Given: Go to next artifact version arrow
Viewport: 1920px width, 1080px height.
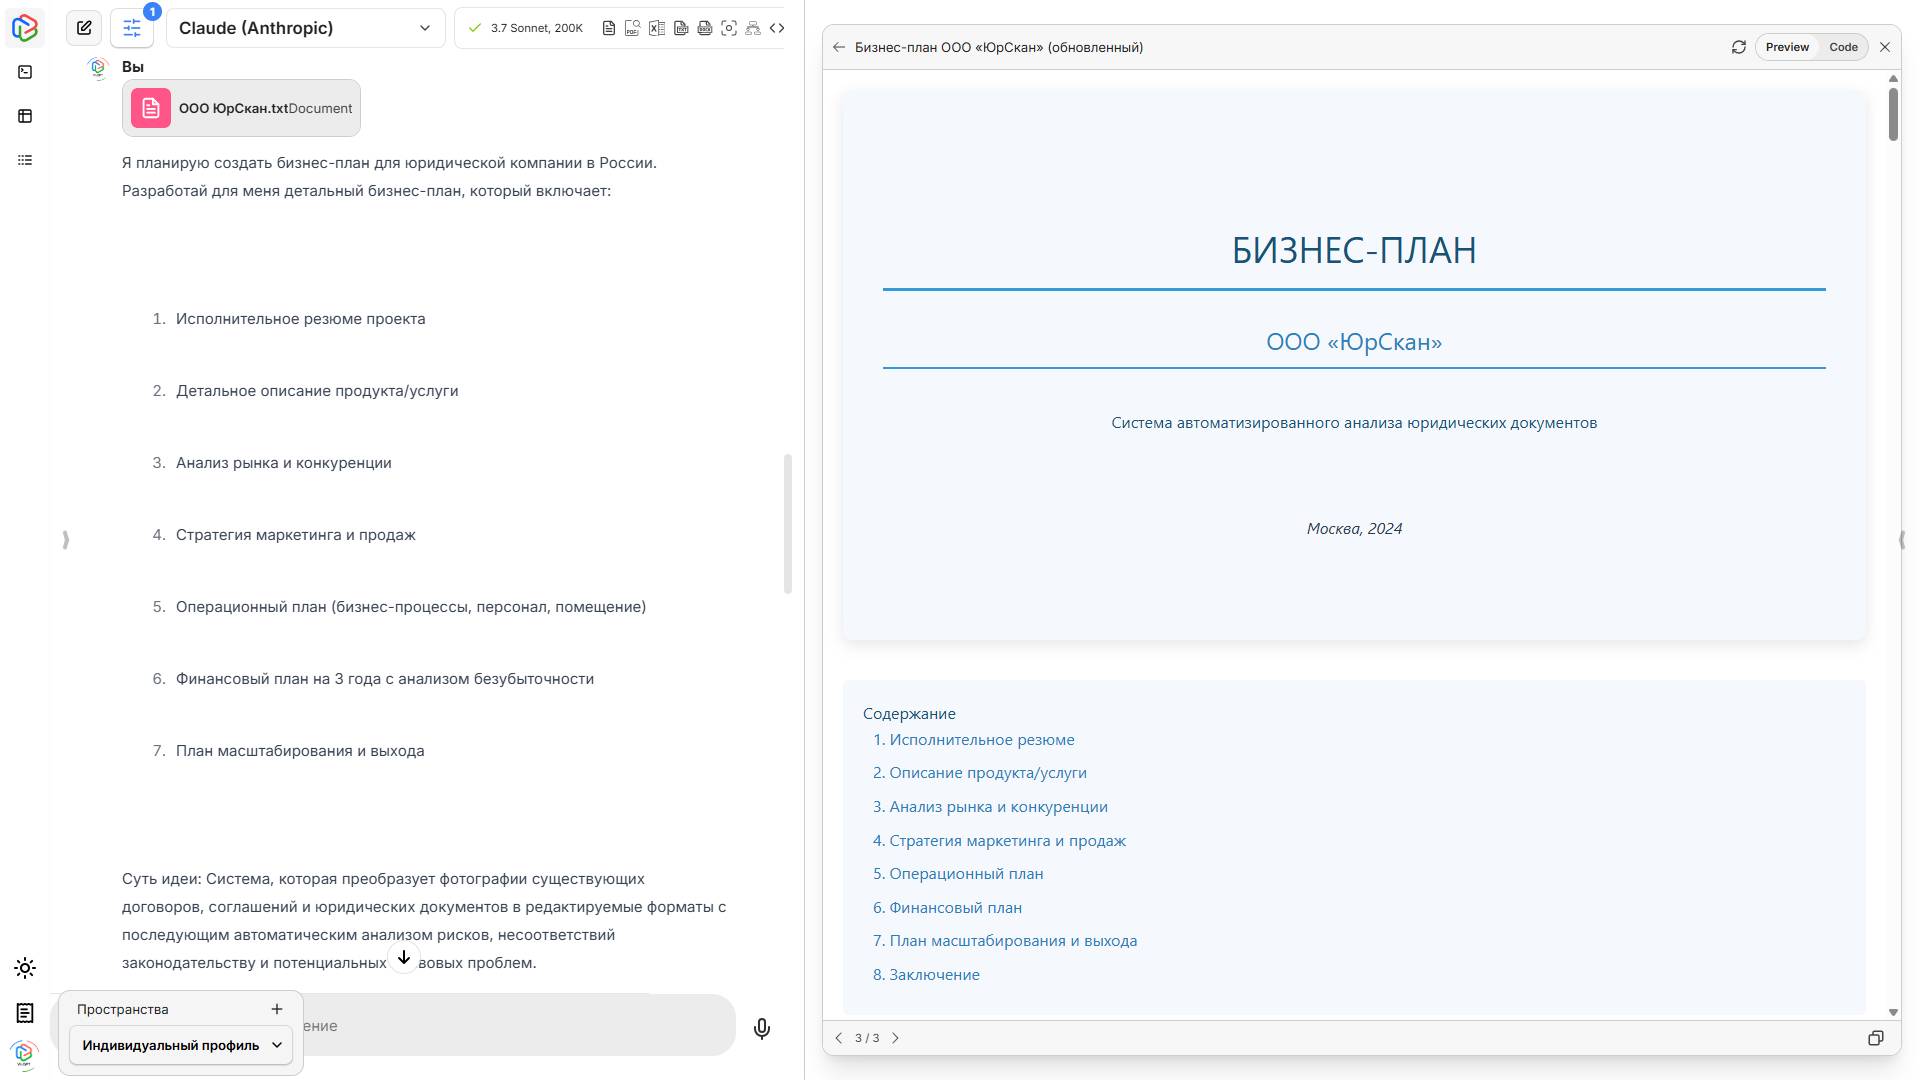Looking at the screenshot, I should pos(896,1038).
